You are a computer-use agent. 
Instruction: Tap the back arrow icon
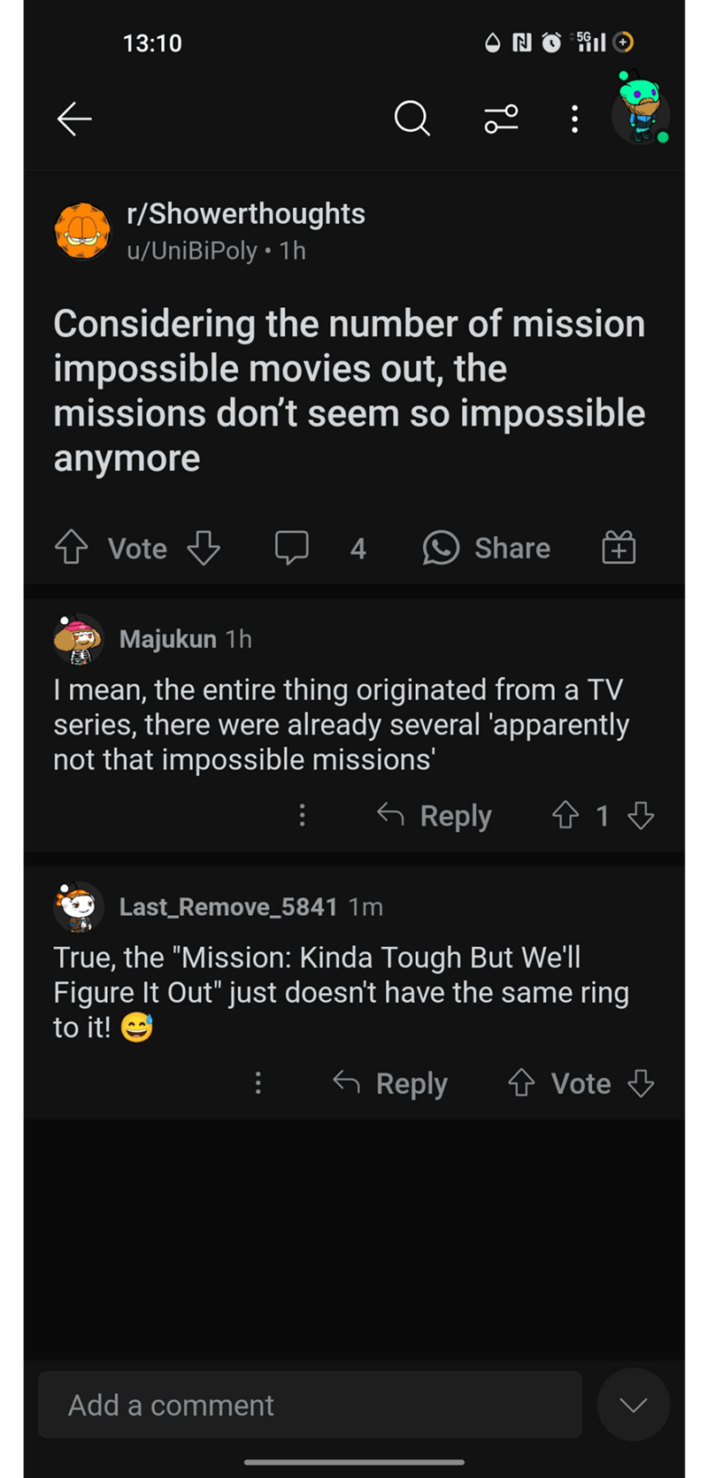(x=74, y=119)
